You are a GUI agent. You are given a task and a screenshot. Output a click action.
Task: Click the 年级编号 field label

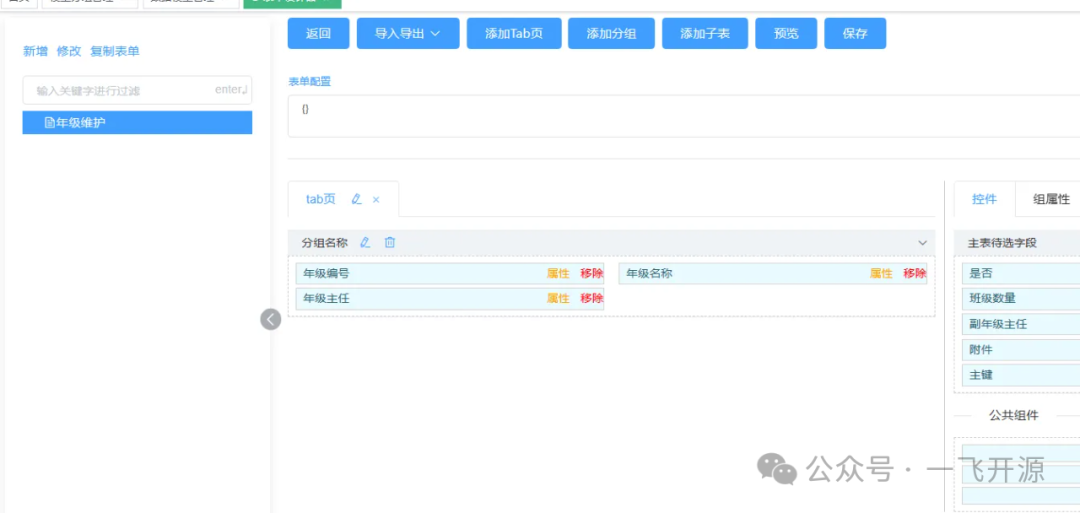[326, 273]
